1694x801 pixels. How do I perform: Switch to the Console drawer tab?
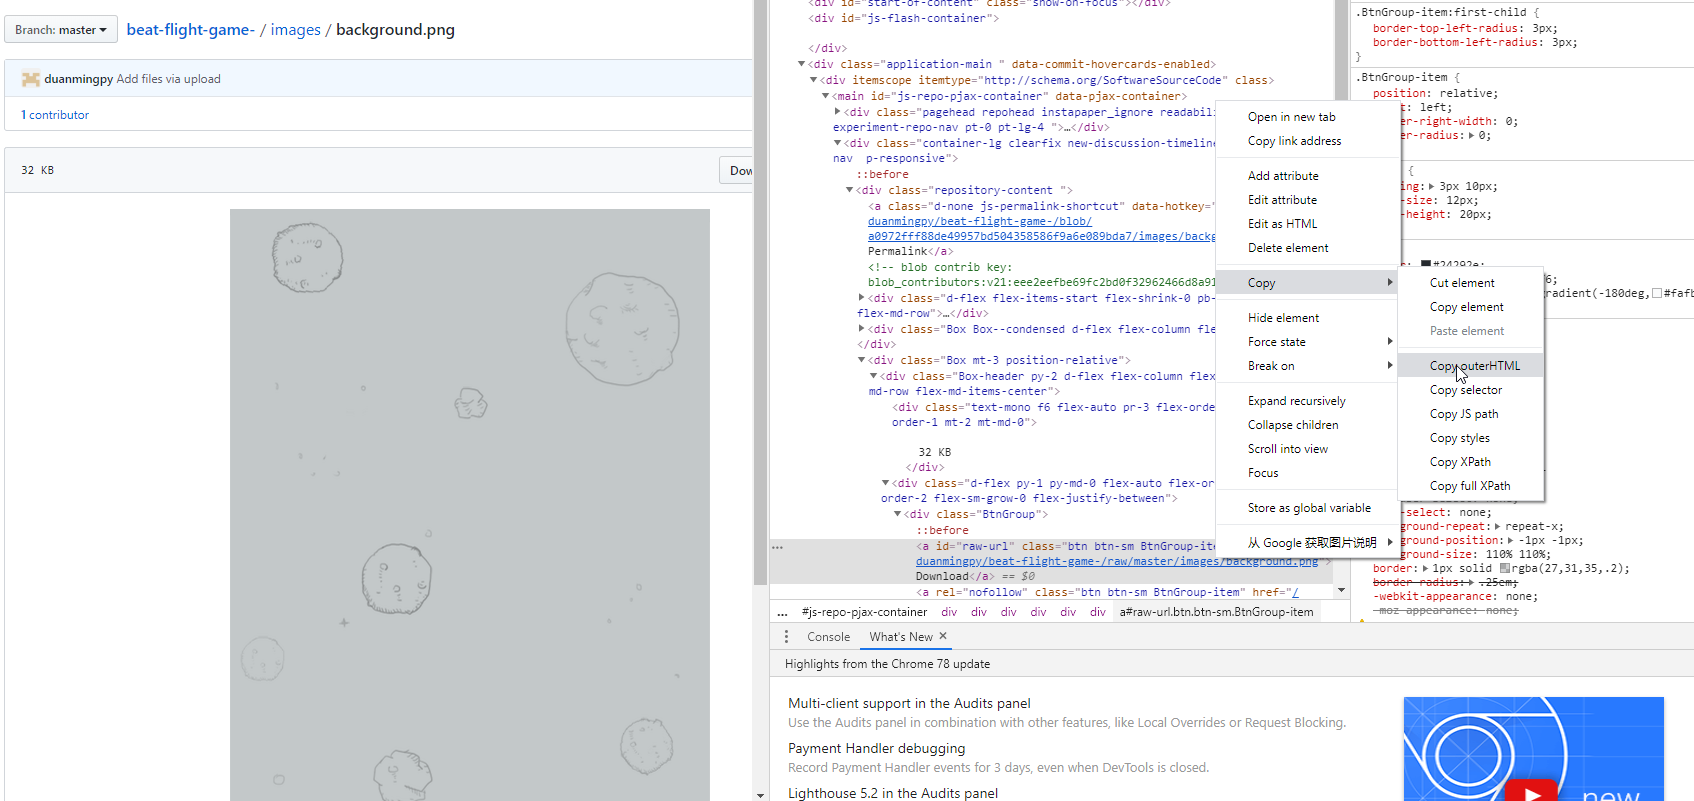[828, 637]
